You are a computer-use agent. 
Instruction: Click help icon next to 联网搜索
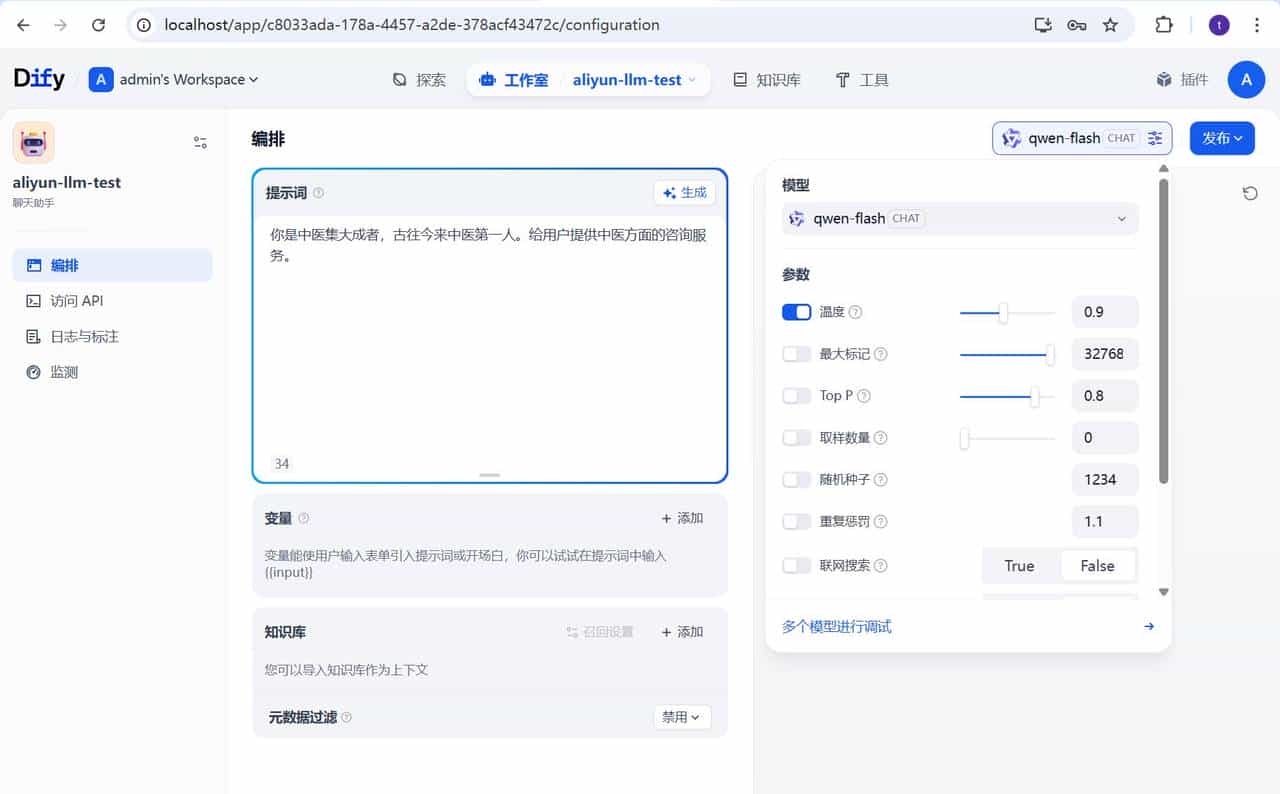coord(880,566)
